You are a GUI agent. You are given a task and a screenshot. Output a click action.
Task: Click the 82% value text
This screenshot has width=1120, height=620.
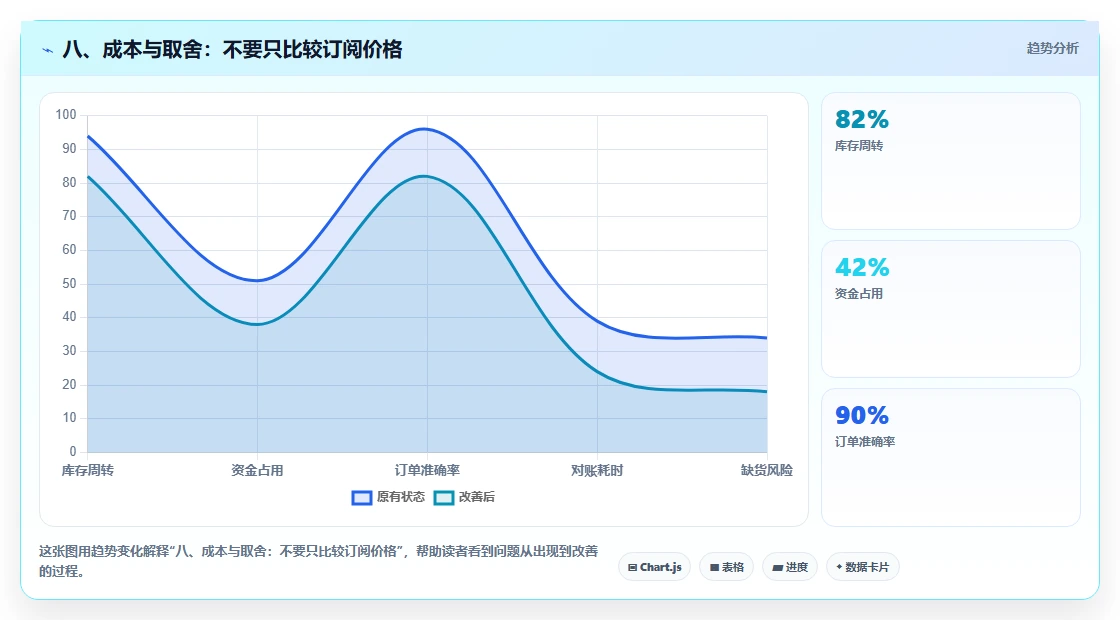coord(861,119)
